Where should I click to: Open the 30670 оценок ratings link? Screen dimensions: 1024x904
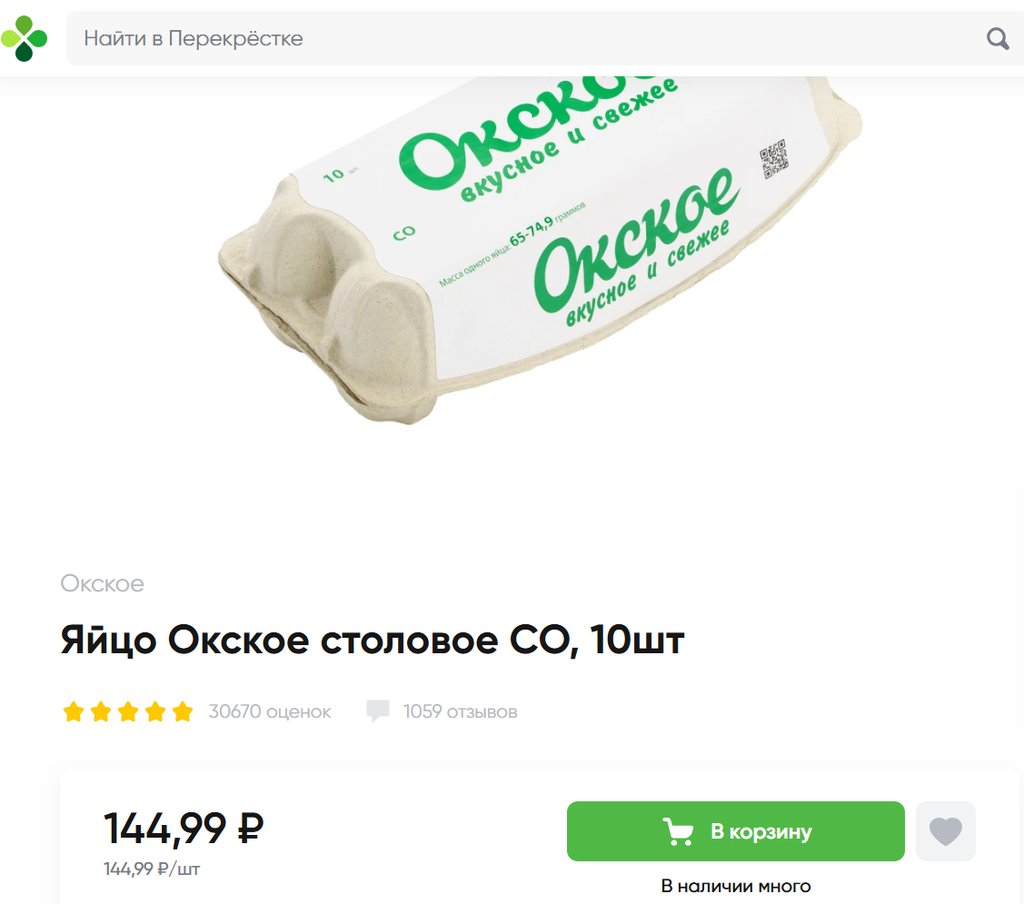[270, 711]
